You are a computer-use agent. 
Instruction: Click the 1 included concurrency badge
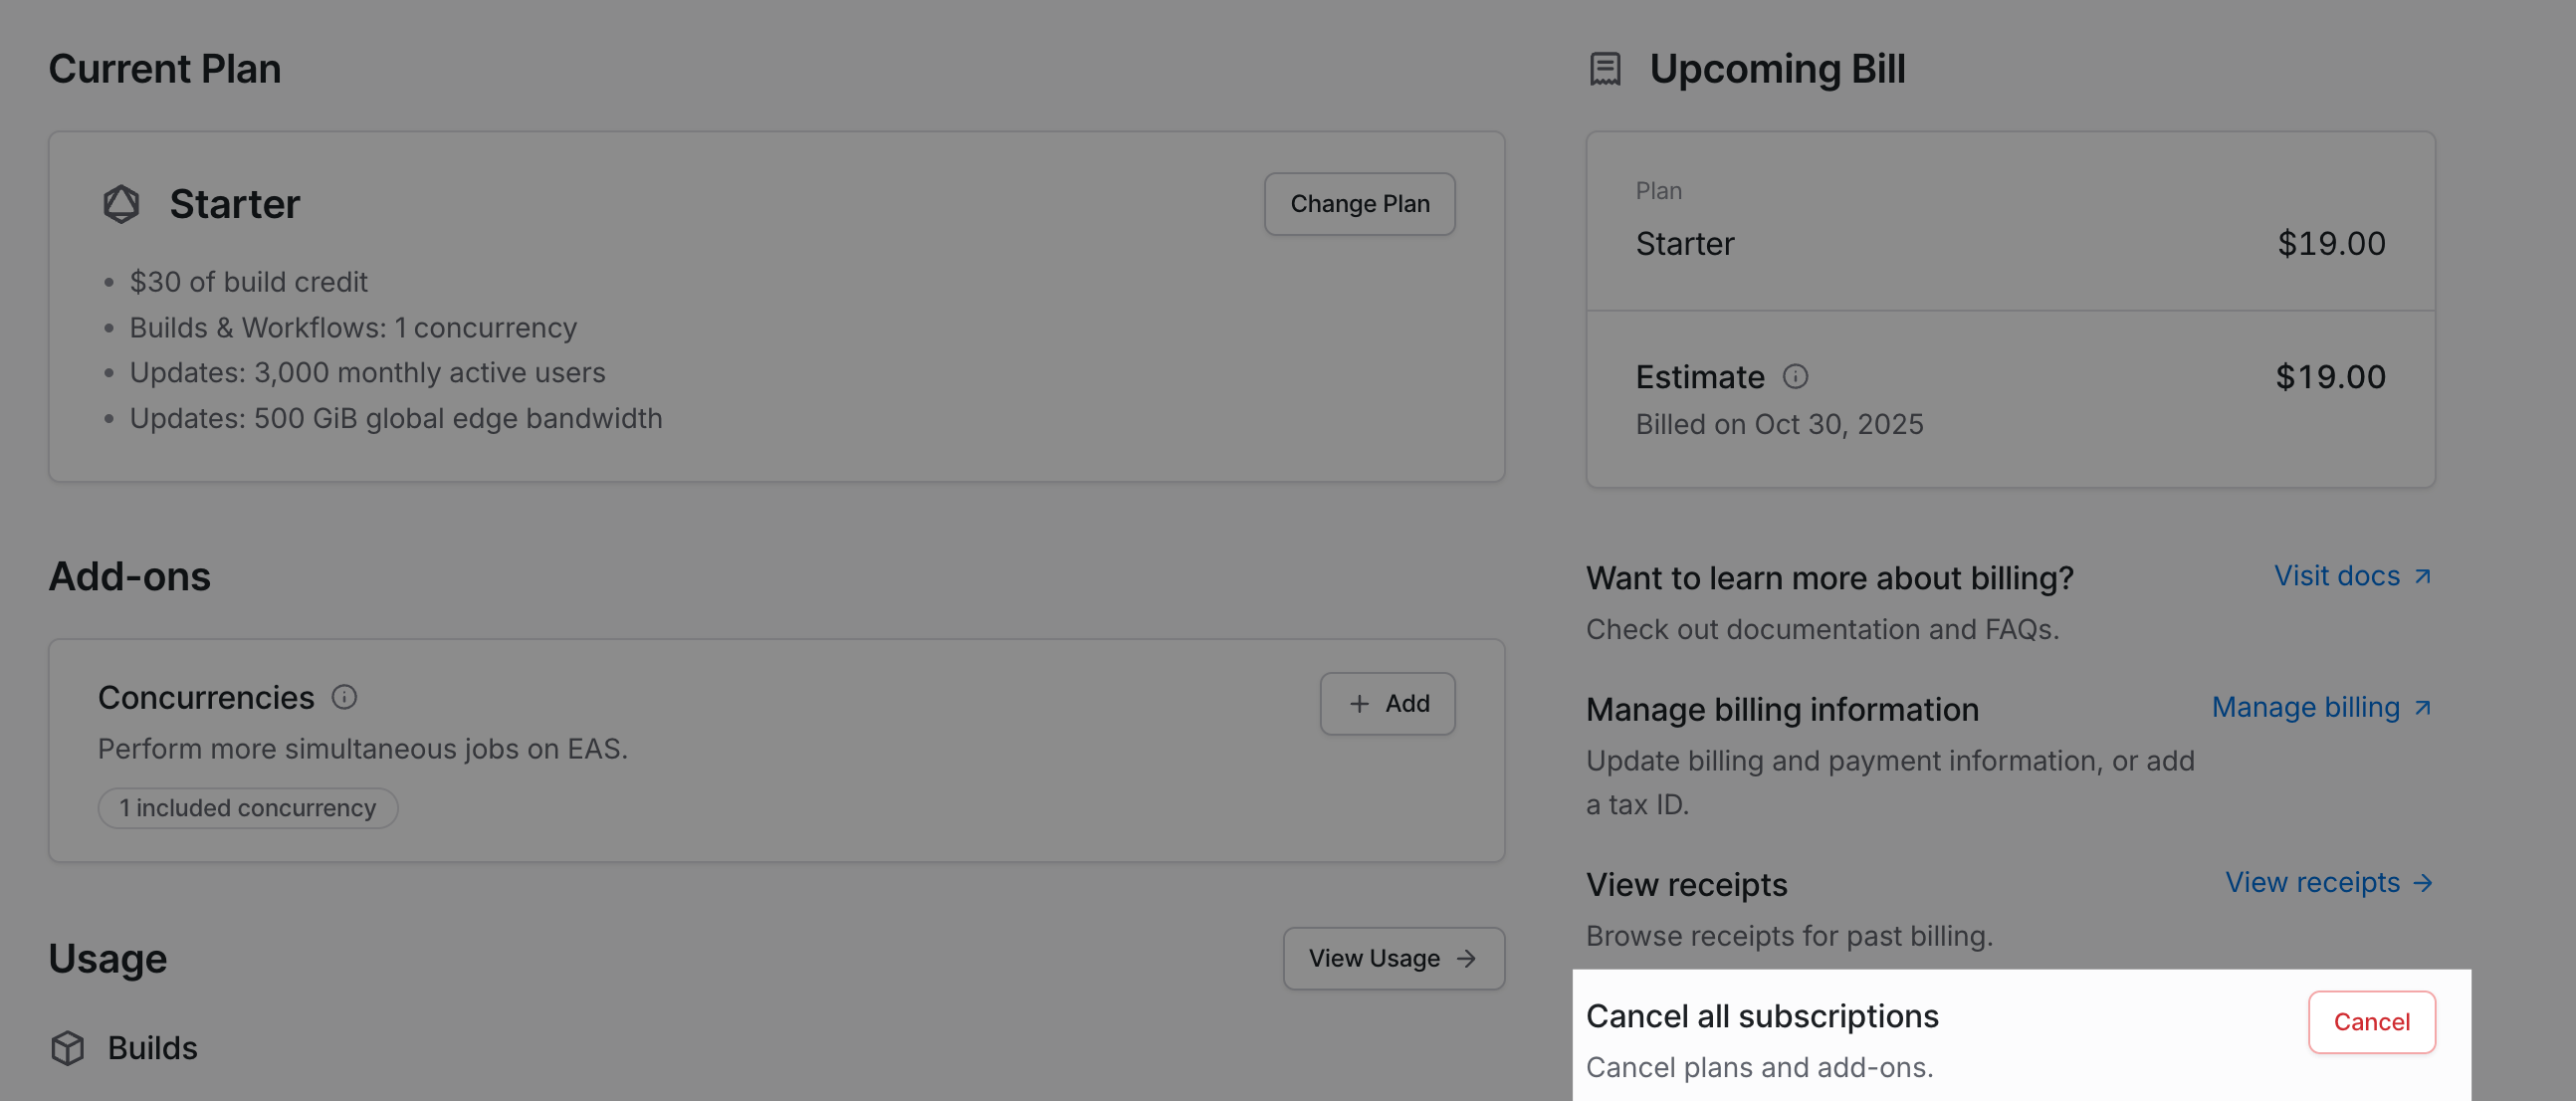247,807
